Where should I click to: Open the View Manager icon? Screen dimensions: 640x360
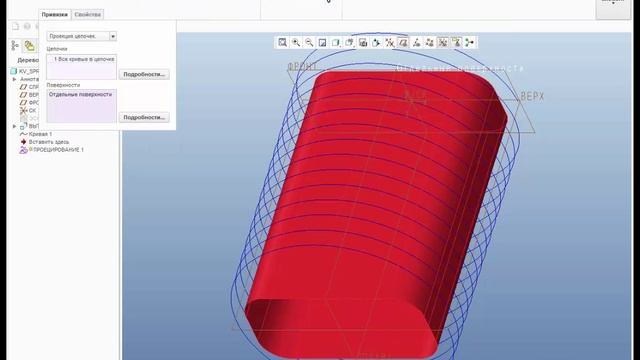point(363,42)
